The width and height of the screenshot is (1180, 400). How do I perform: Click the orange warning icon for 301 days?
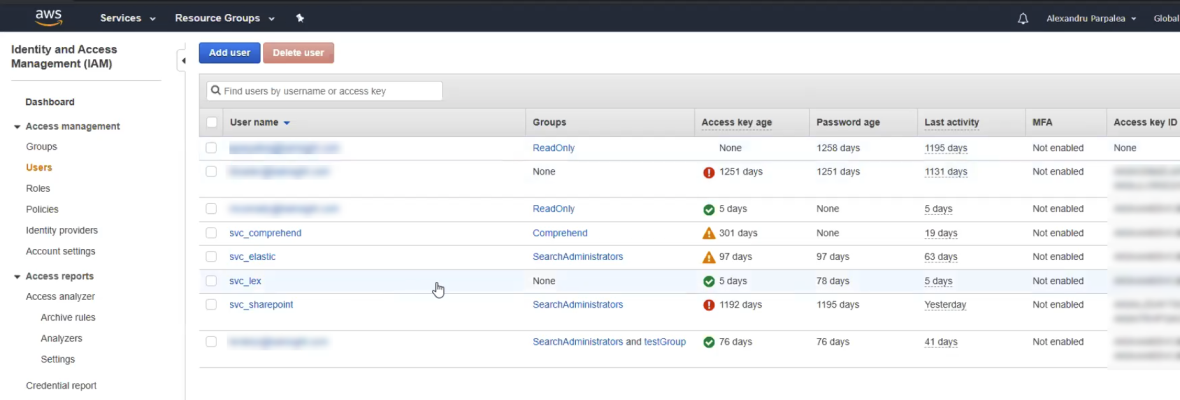pos(709,233)
